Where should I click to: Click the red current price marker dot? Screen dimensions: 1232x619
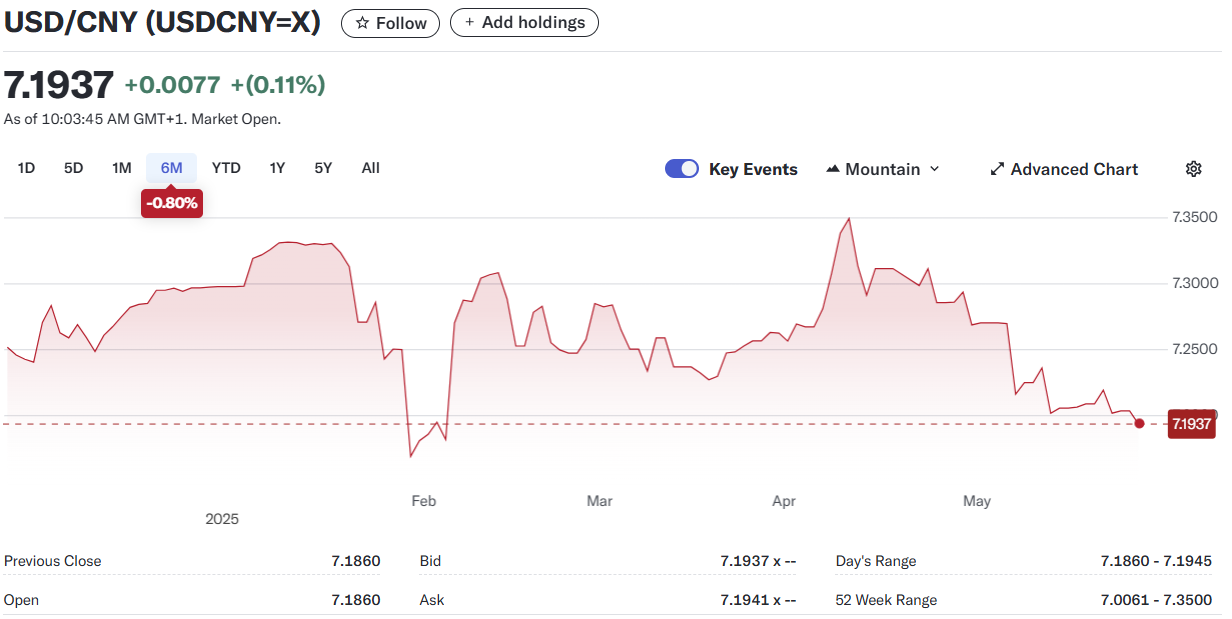(1139, 424)
